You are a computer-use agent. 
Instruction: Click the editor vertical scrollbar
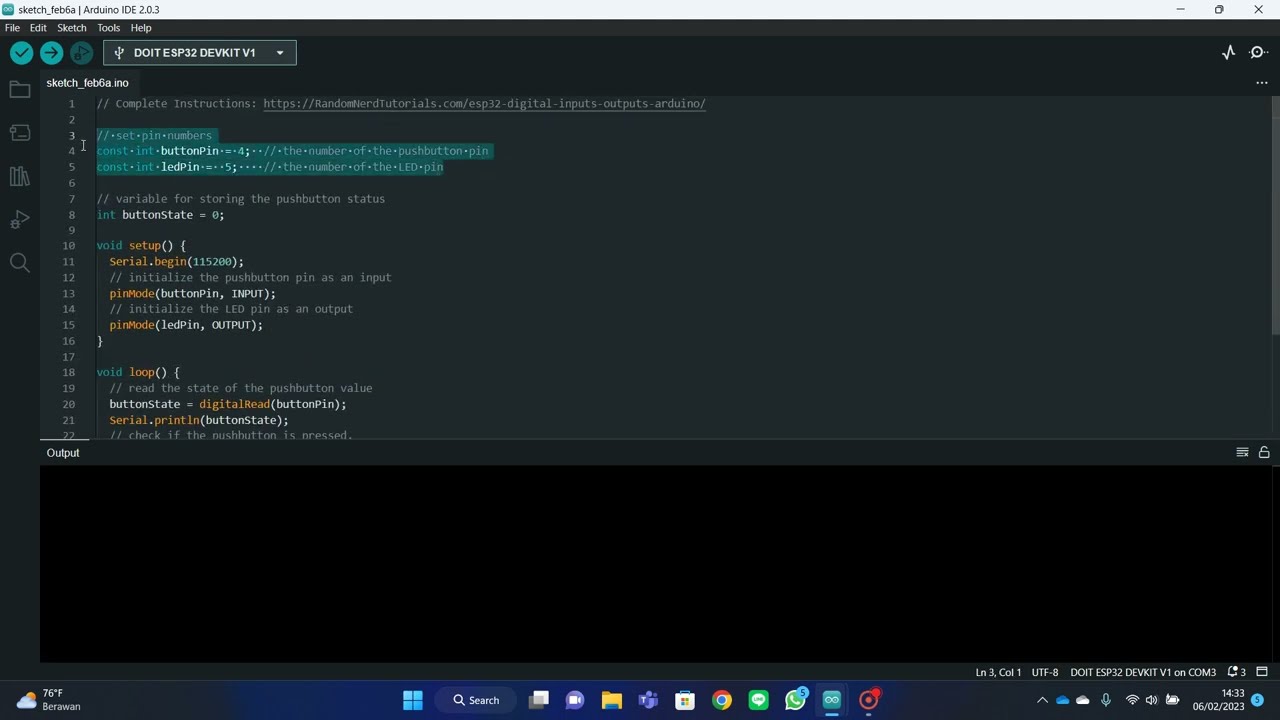click(1275, 215)
